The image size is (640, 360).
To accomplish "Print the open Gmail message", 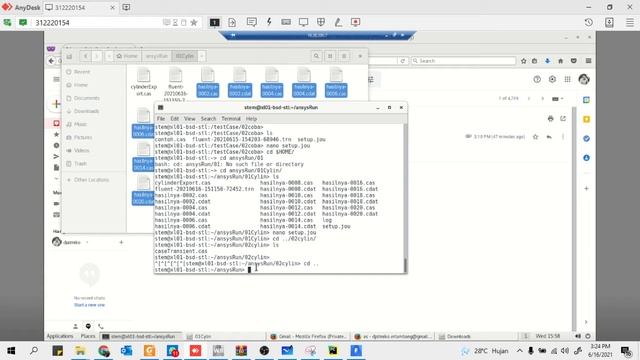I will click(x=550, y=118).
